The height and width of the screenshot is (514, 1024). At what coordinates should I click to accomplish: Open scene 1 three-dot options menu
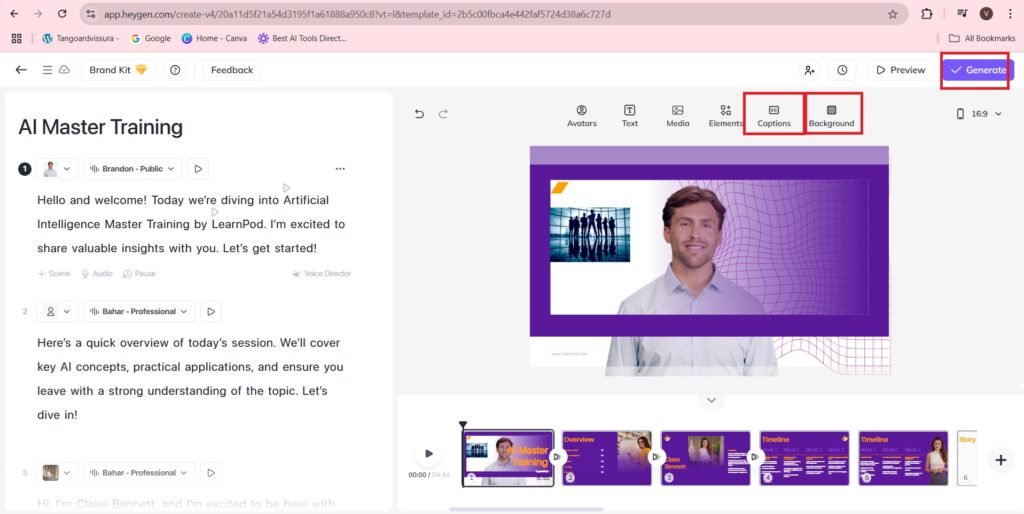(340, 169)
